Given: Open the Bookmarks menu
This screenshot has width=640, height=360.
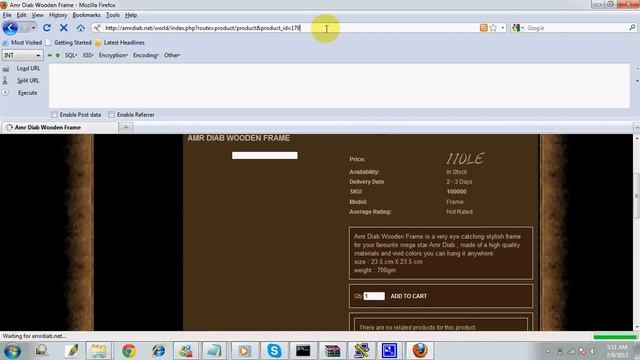Looking at the screenshot, I should coord(86,15).
